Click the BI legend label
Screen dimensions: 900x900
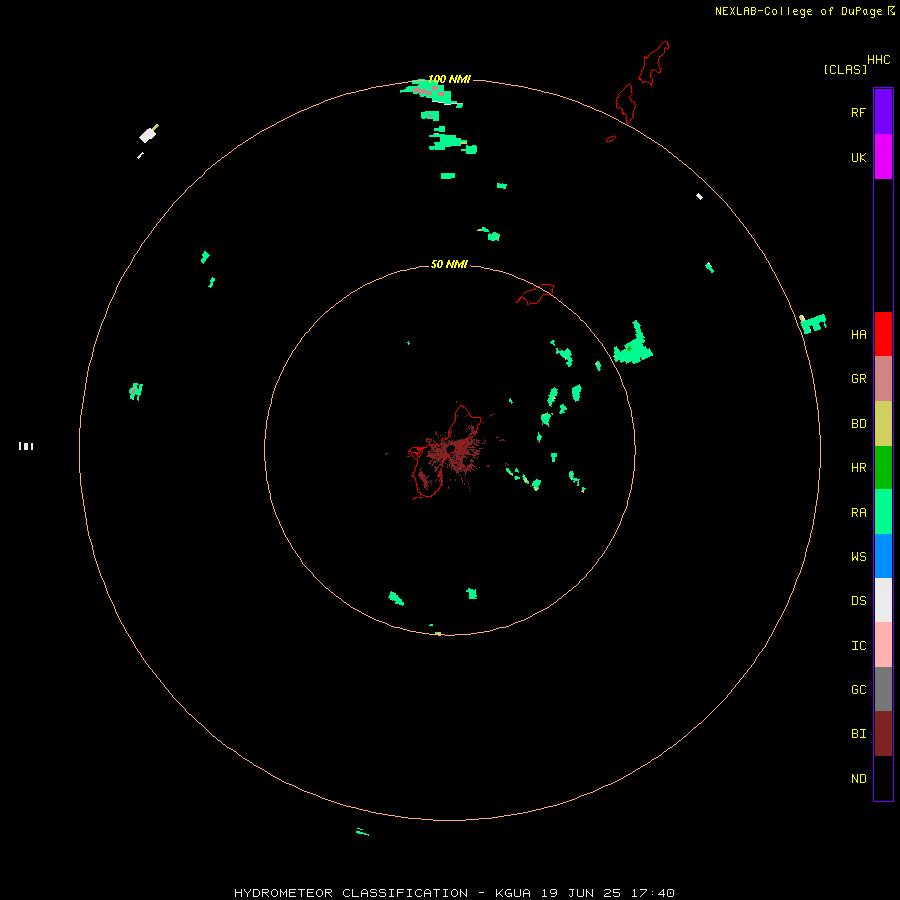pyautogui.click(x=858, y=734)
